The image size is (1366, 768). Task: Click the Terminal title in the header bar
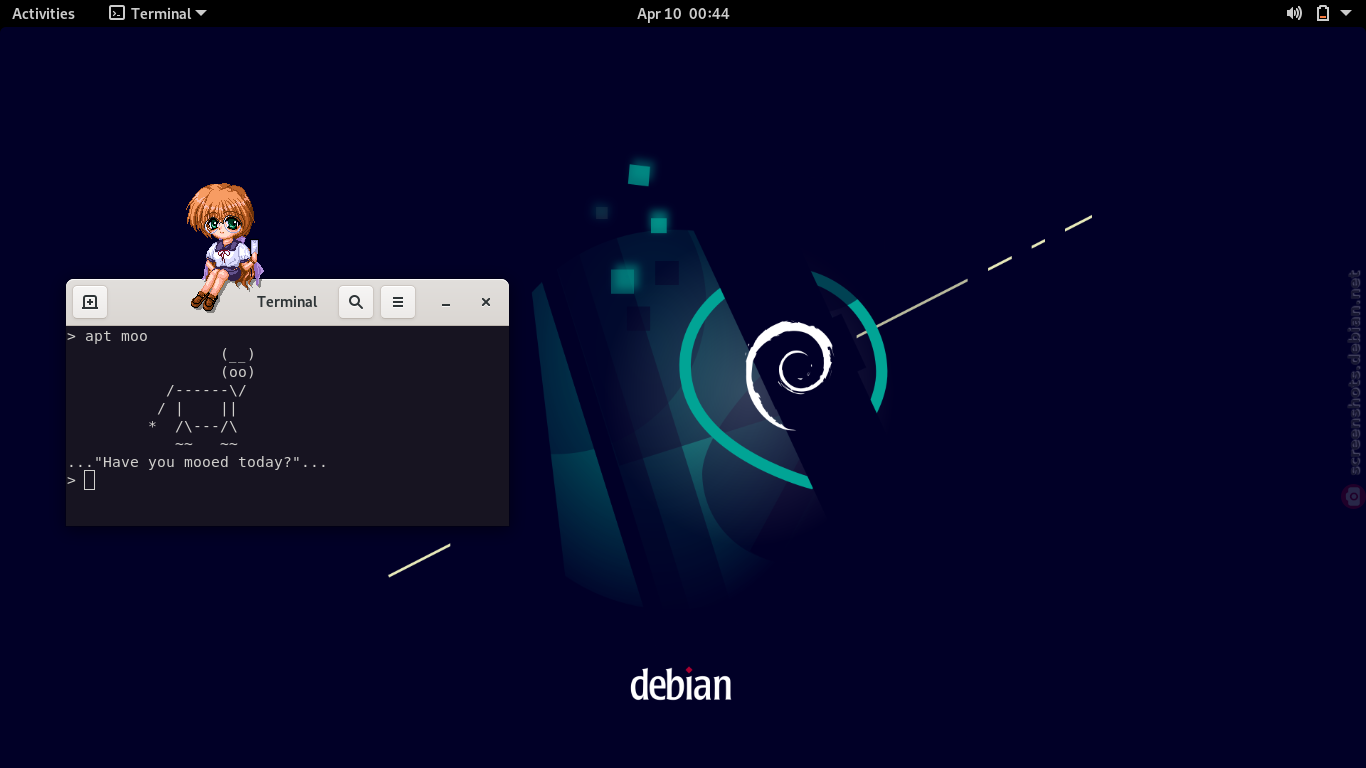pos(287,302)
